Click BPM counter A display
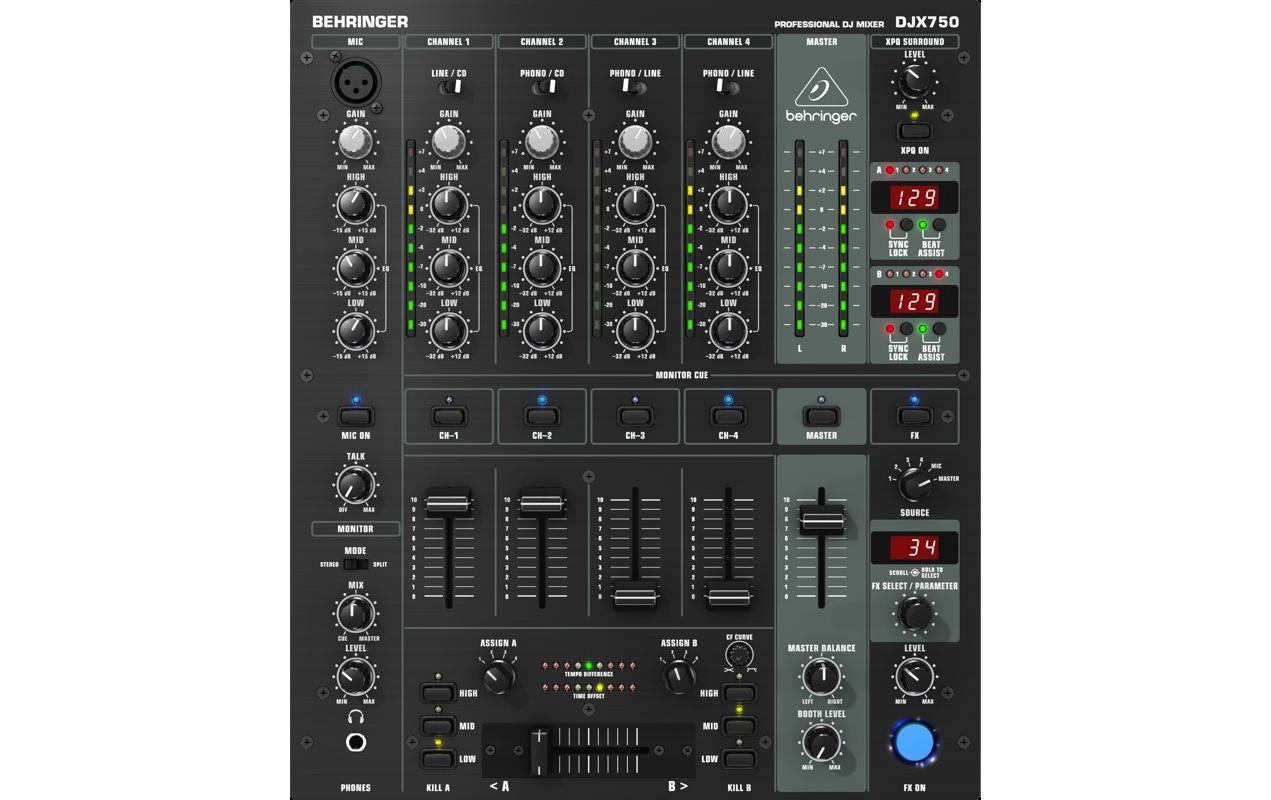Viewport: 1271px width, 800px height. point(914,197)
